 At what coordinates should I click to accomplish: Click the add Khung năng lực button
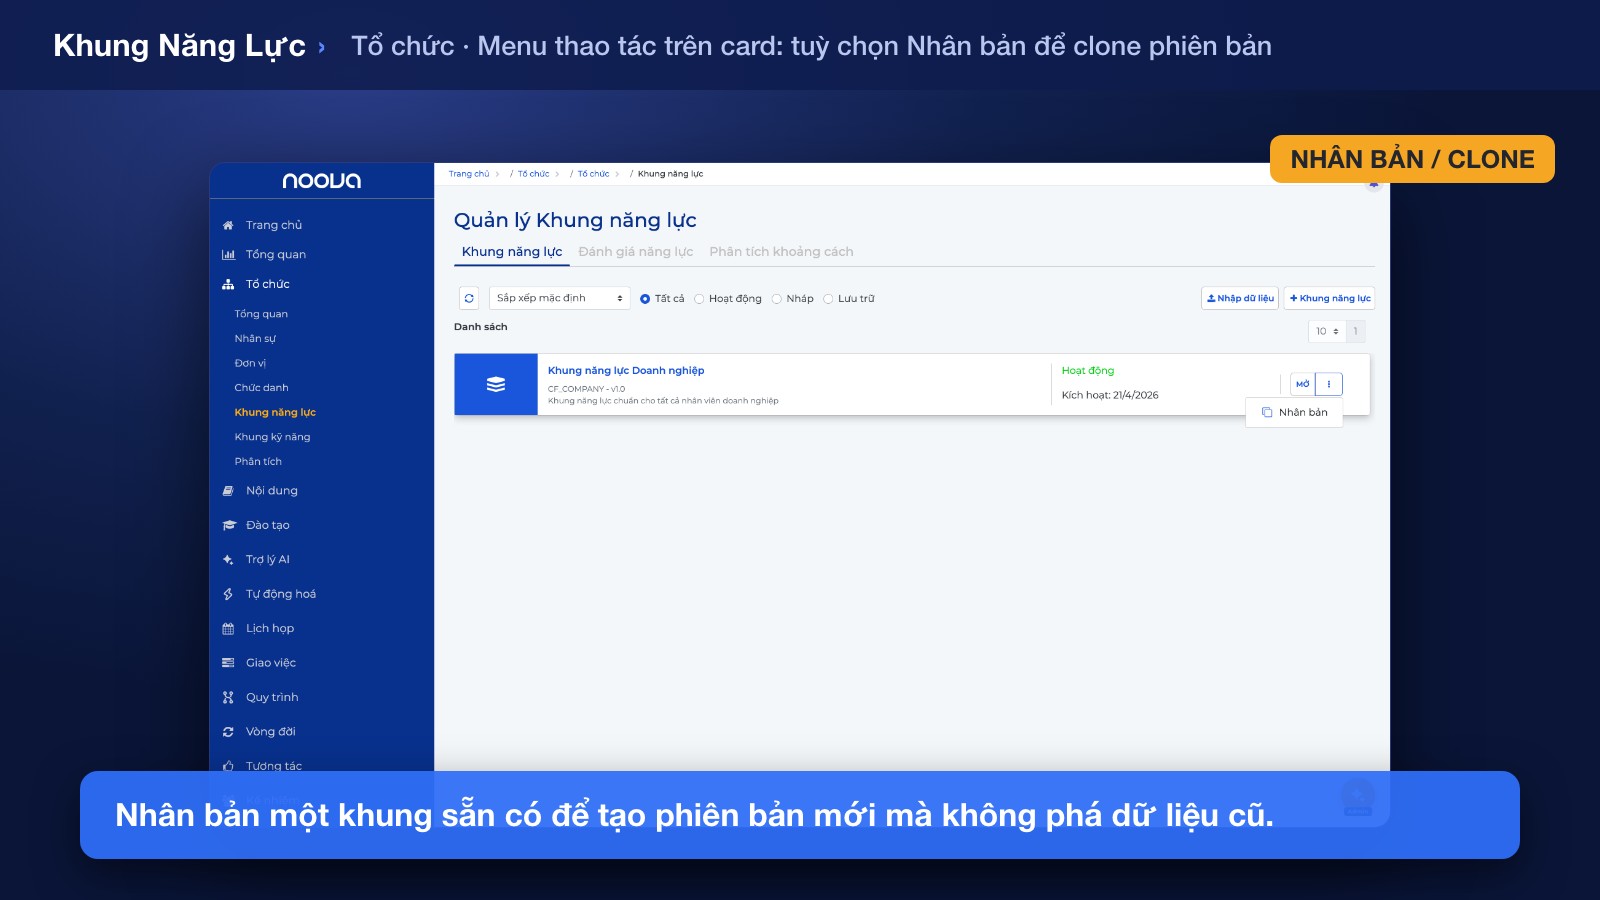[x=1330, y=298]
